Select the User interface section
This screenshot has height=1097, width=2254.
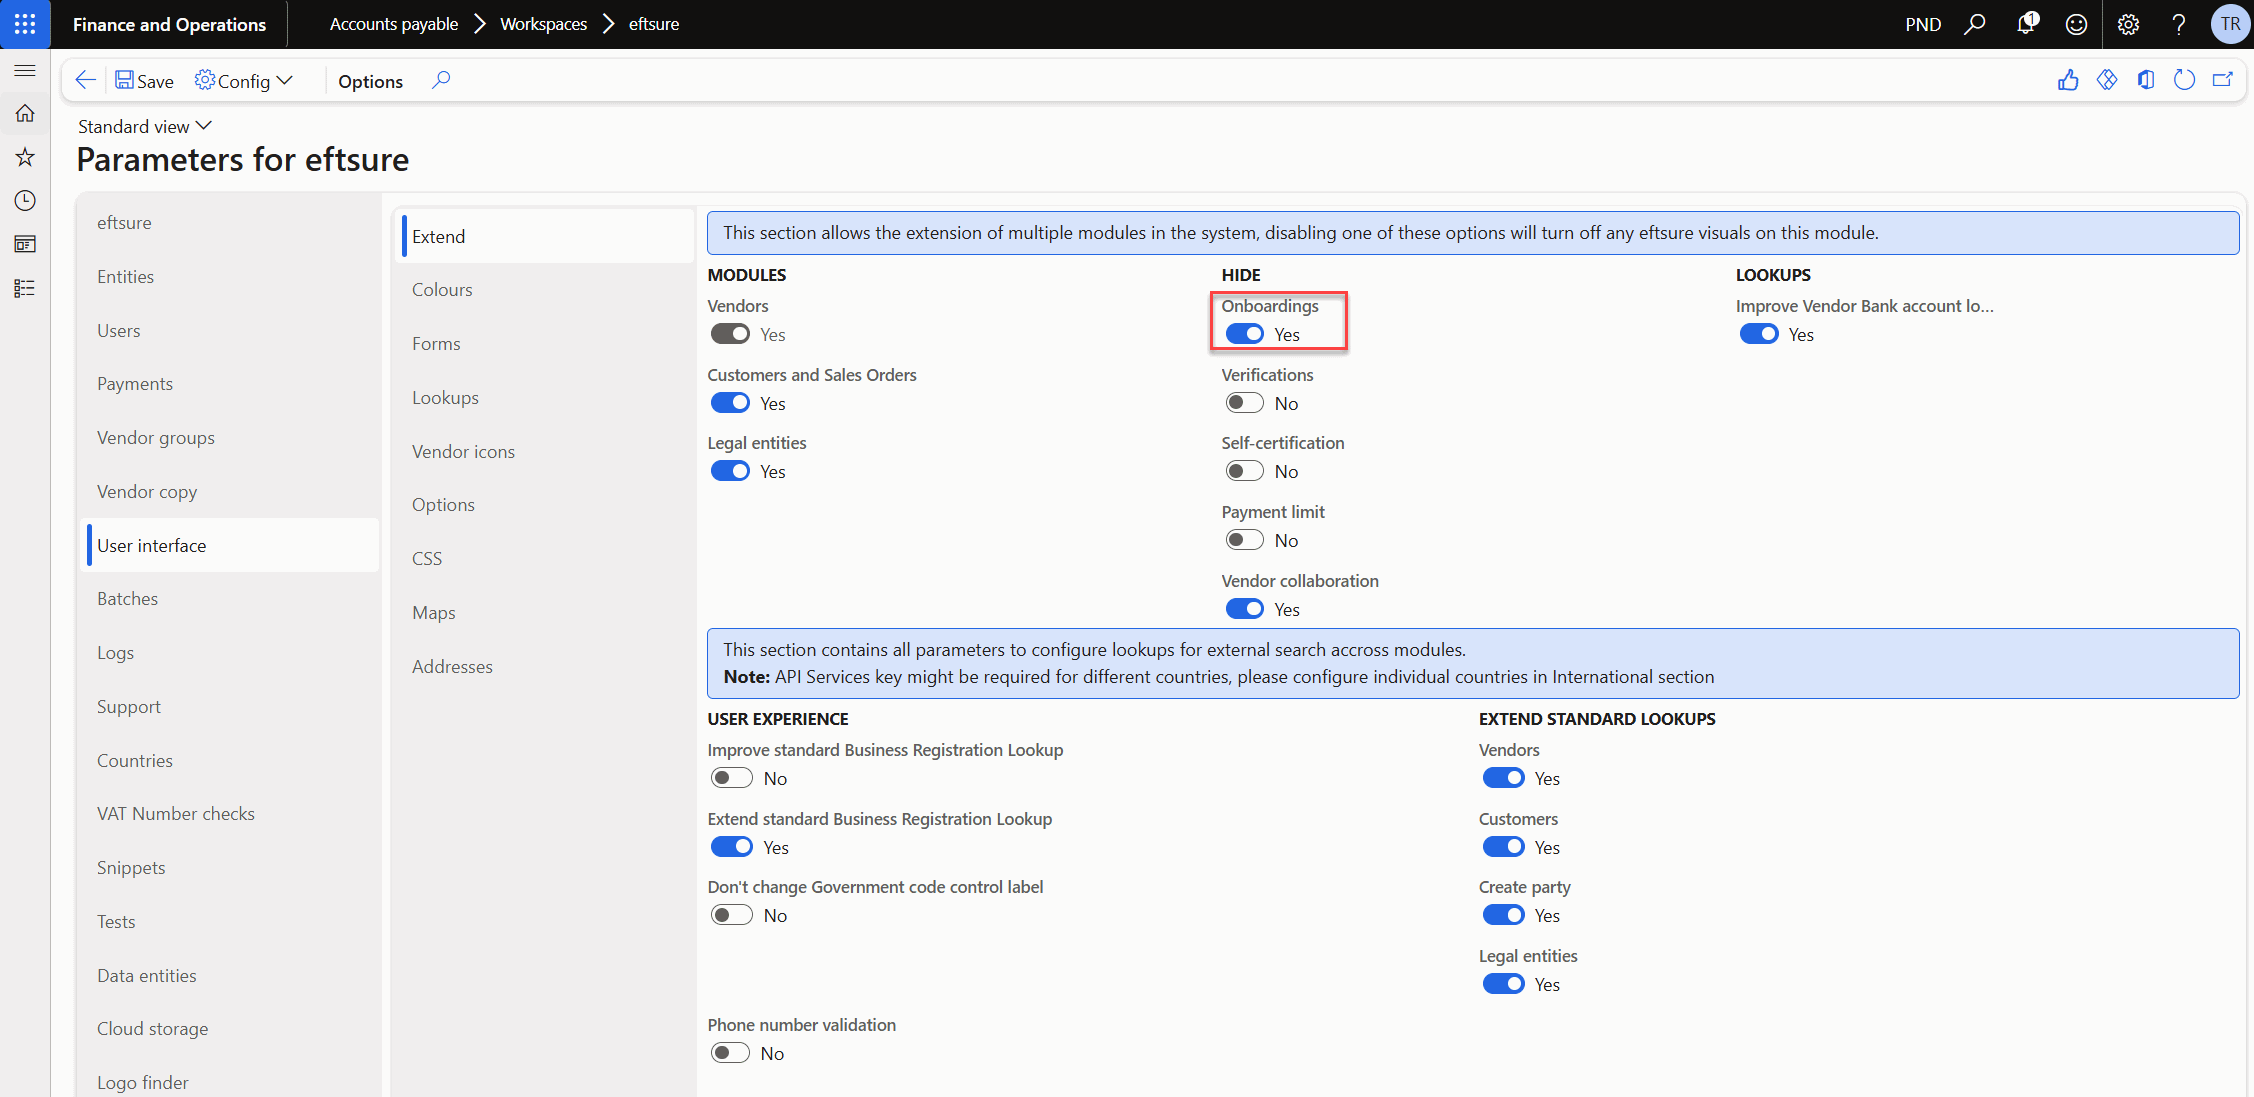[232, 545]
